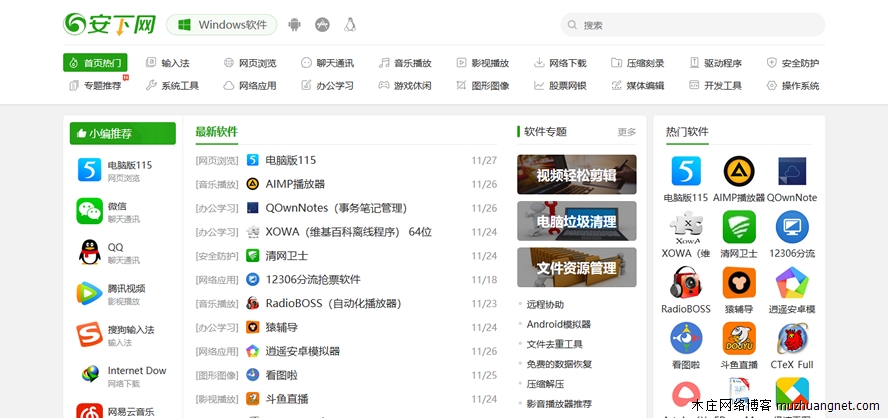888x418 pixels.
Task: Open the 聊天通讯 category
Action: pos(327,63)
